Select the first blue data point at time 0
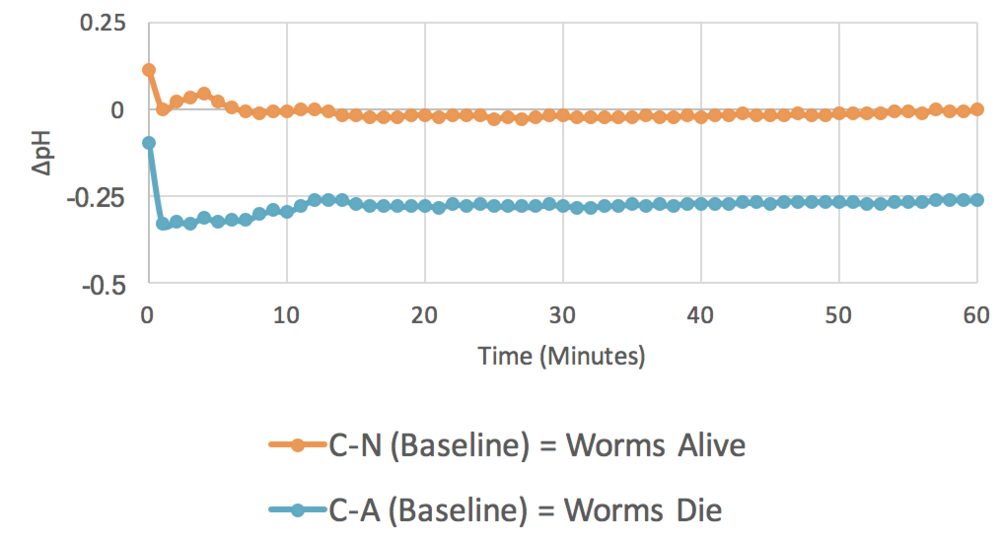Image resolution: width=1000 pixels, height=538 pixels. (149, 143)
